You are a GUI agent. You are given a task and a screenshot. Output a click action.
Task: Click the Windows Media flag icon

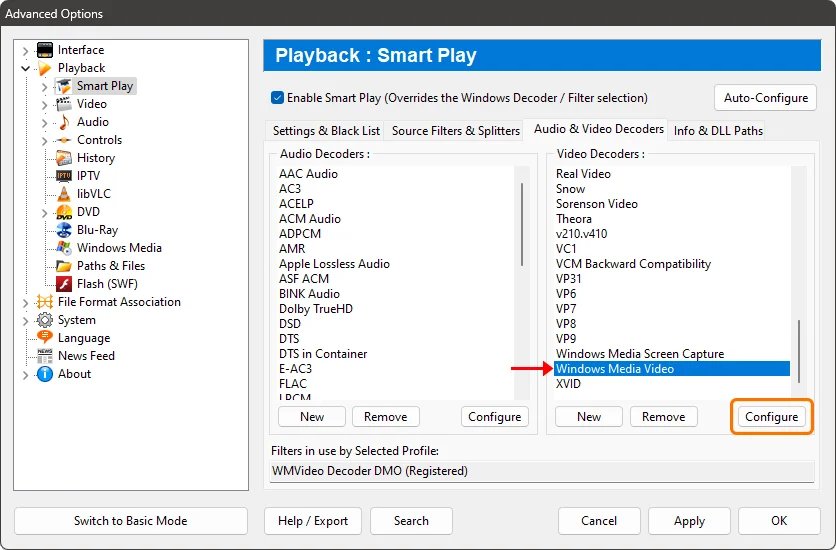pos(64,248)
